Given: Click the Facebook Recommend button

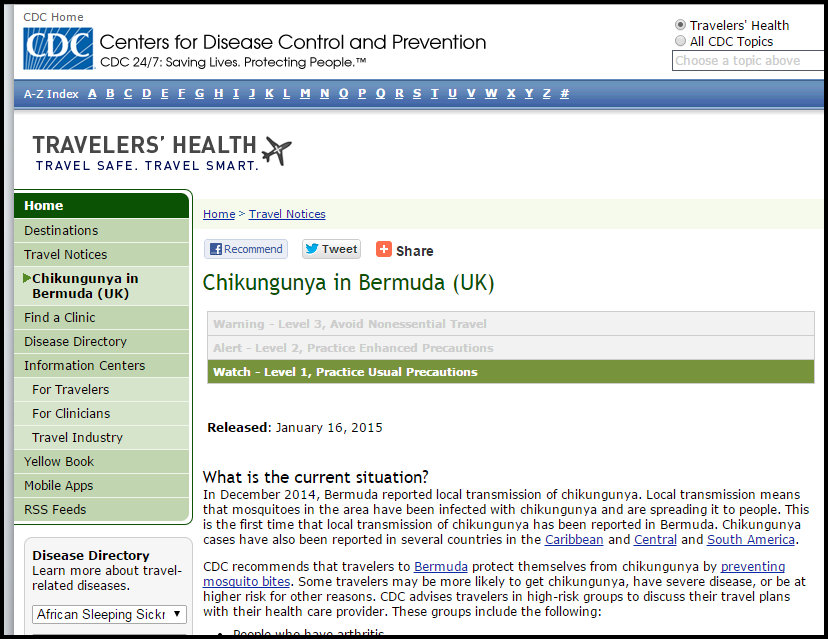Looking at the screenshot, I should click(x=246, y=249).
